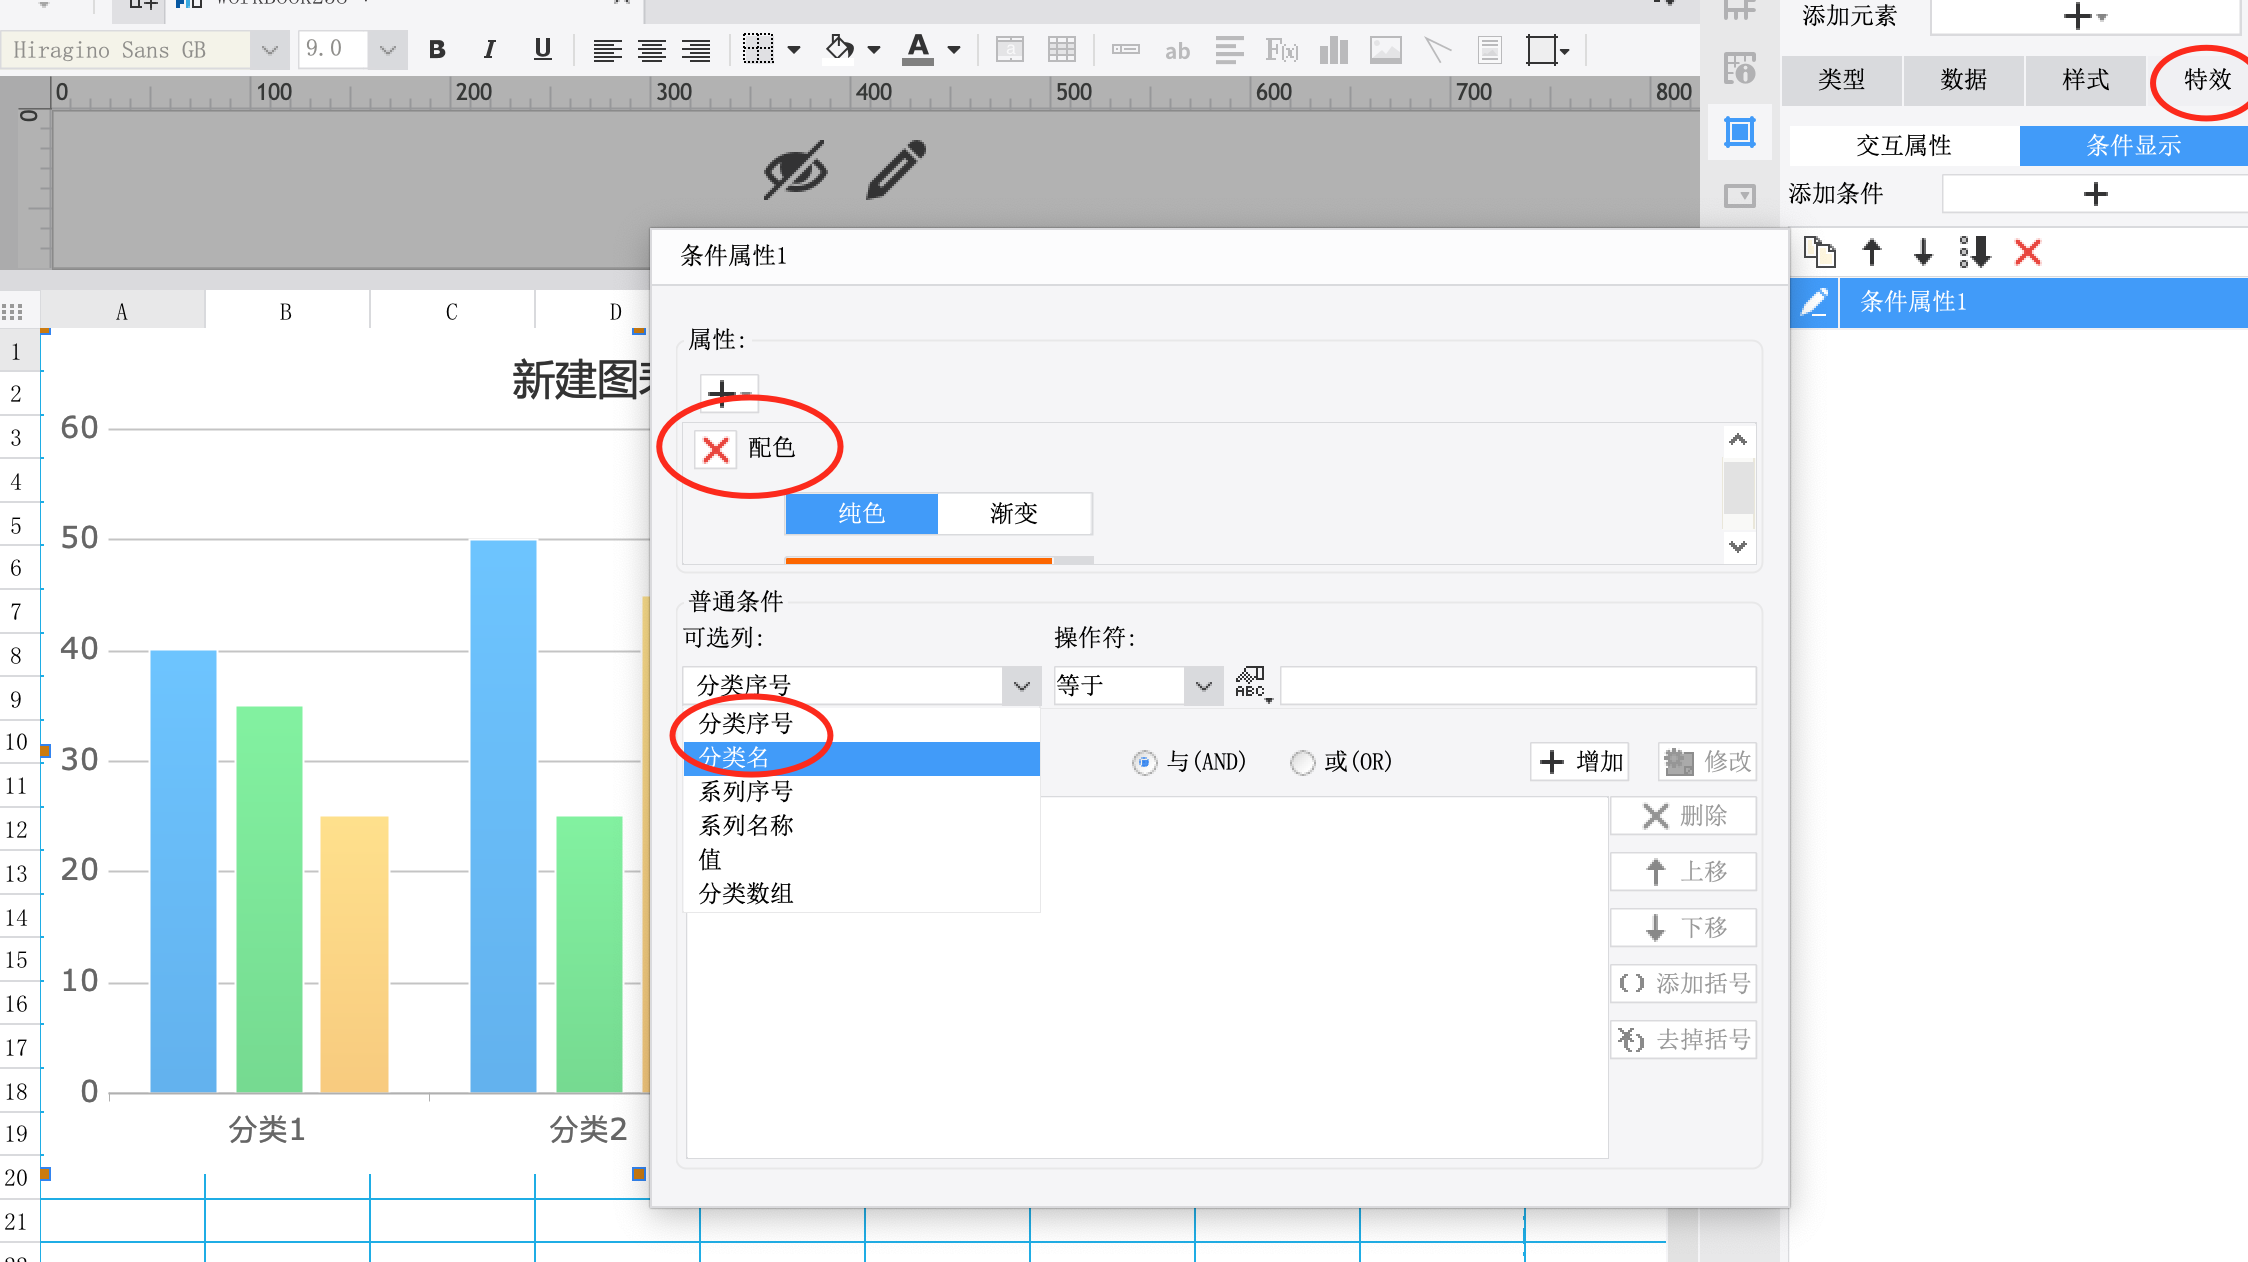The width and height of the screenshot is (2248, 1262).
Task: Add attribute with plus button under 属性
Action: click(728, 393)
